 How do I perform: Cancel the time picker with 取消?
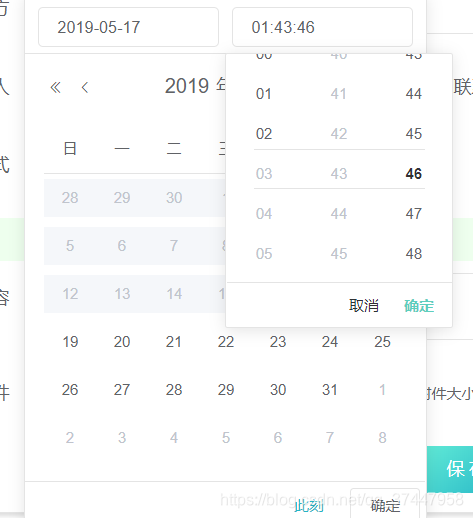[364, 306]
